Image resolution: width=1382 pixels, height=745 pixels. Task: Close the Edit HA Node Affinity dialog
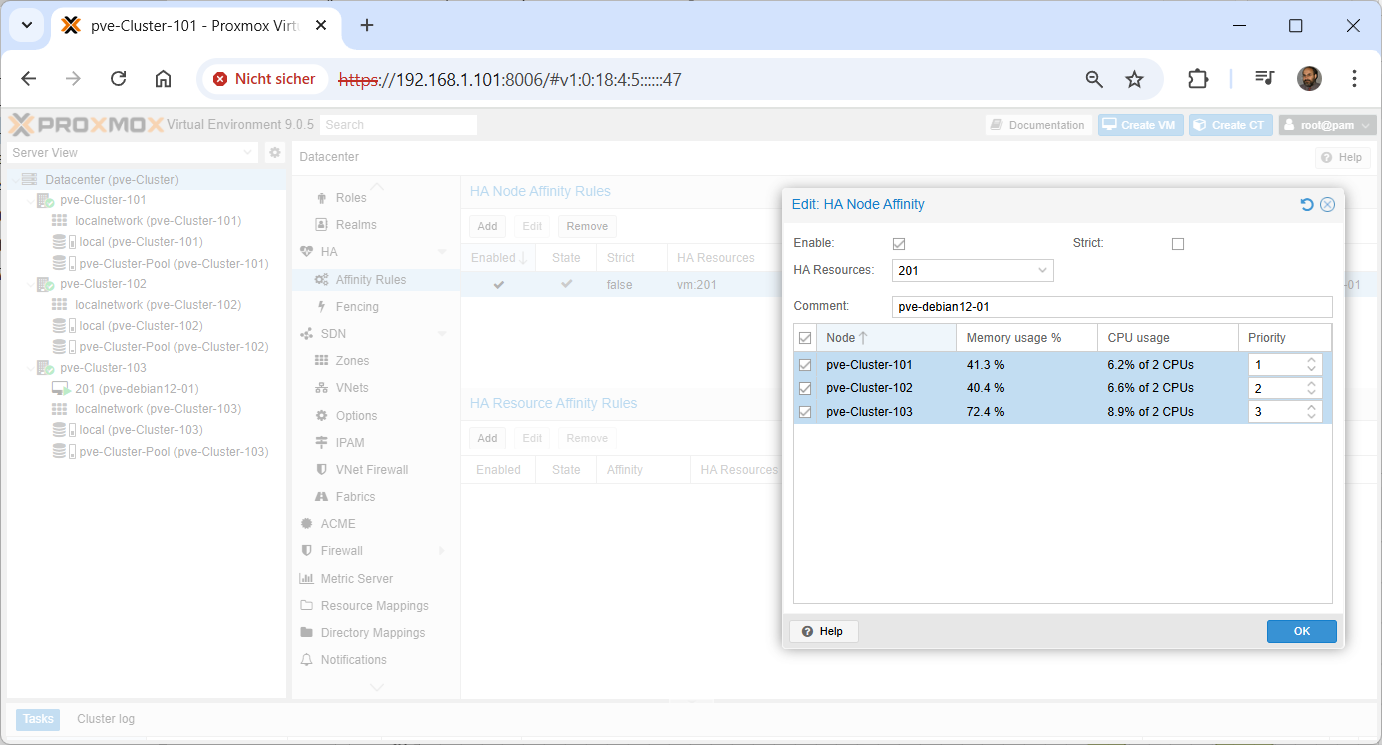point(1327,204)
